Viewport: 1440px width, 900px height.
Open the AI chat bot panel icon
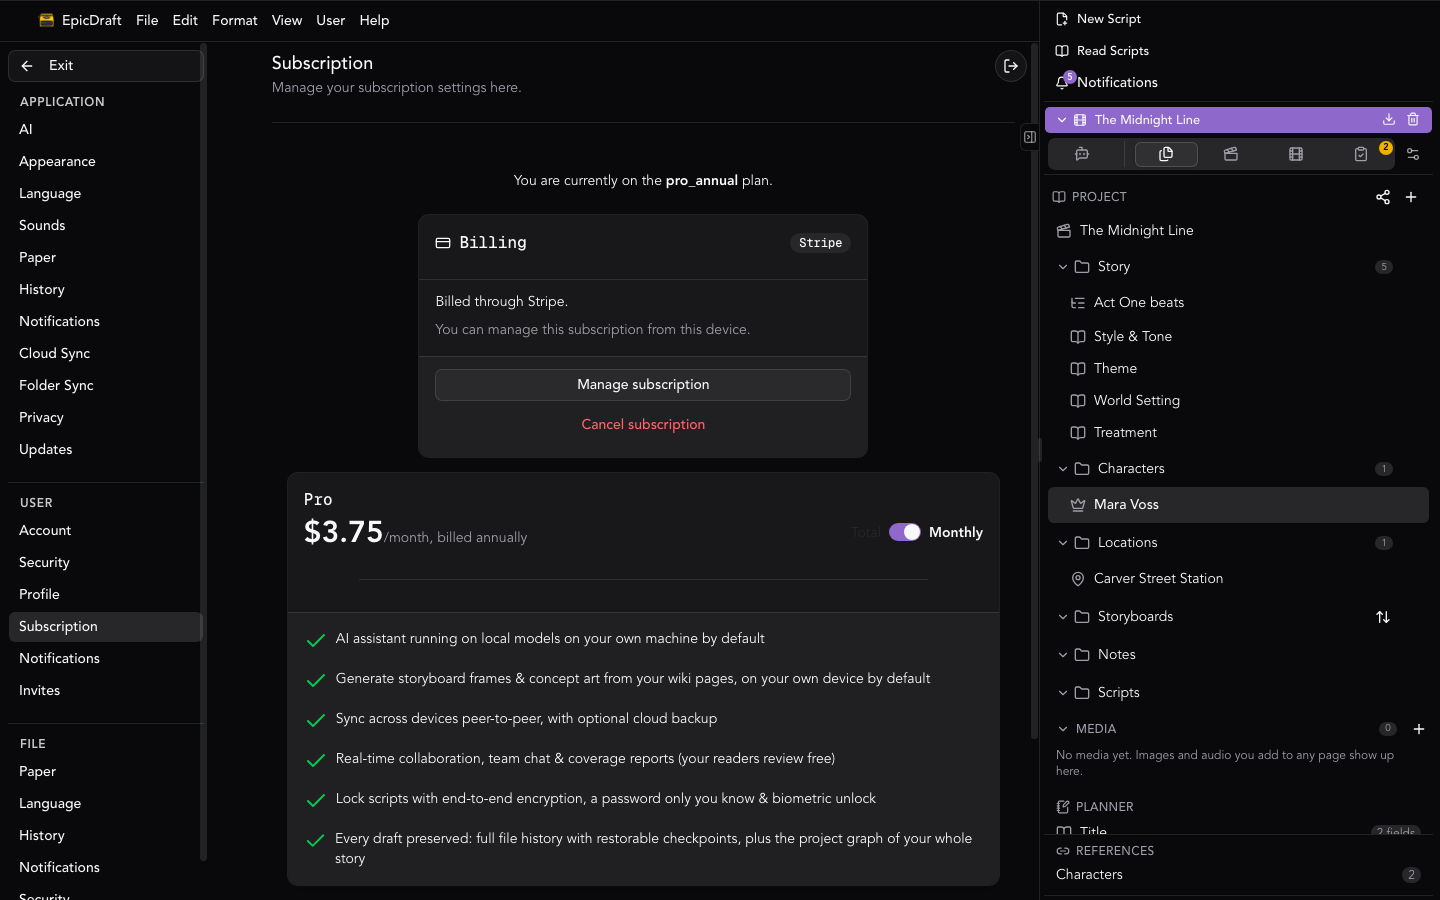pos(1082,154)
